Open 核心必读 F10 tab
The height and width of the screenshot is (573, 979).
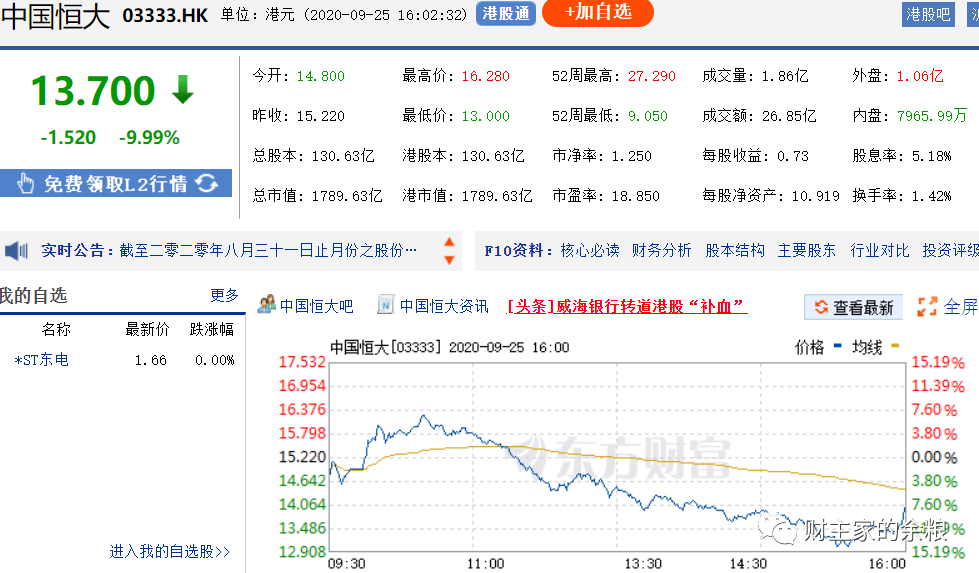pos(589,250)
